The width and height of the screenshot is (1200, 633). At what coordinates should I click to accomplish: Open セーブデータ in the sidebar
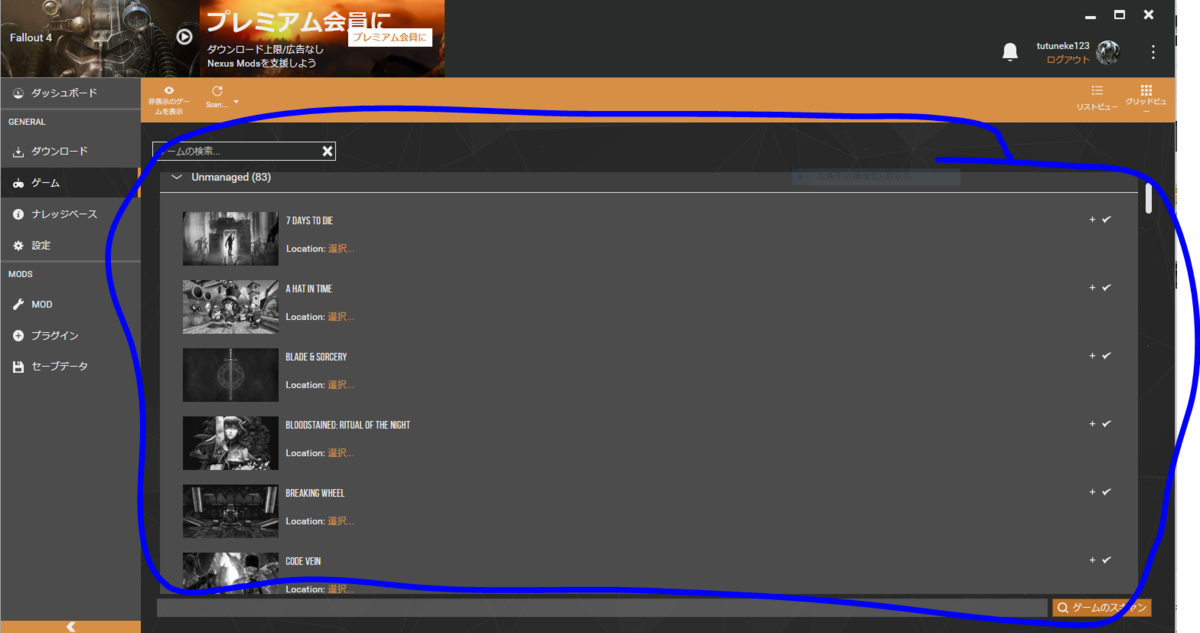70,367
